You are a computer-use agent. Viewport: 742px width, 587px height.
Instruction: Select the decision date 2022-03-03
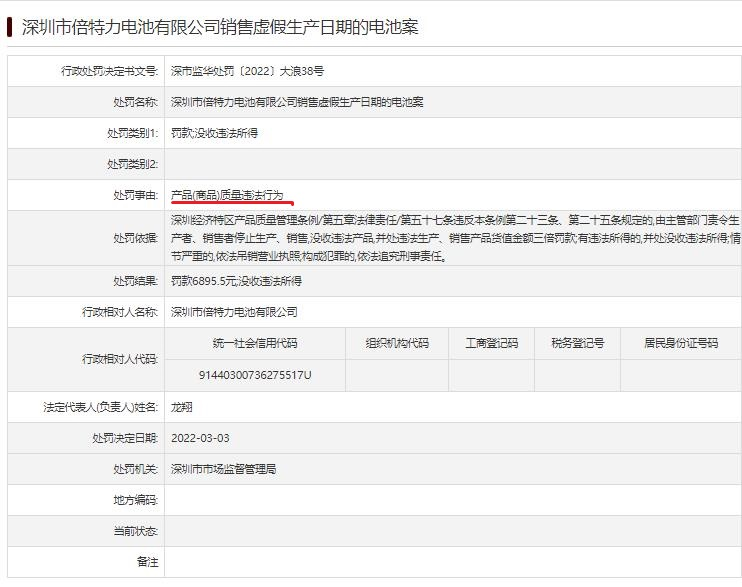(x=200, y=438)
